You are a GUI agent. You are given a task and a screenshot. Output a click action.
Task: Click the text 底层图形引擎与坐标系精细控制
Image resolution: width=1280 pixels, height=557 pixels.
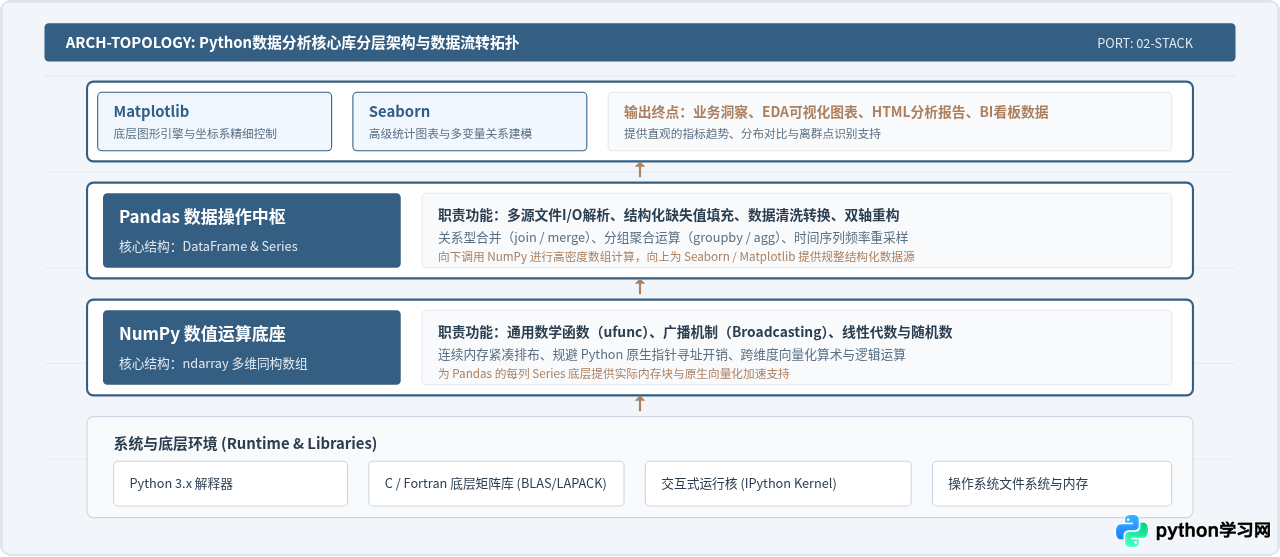(195, 133)
